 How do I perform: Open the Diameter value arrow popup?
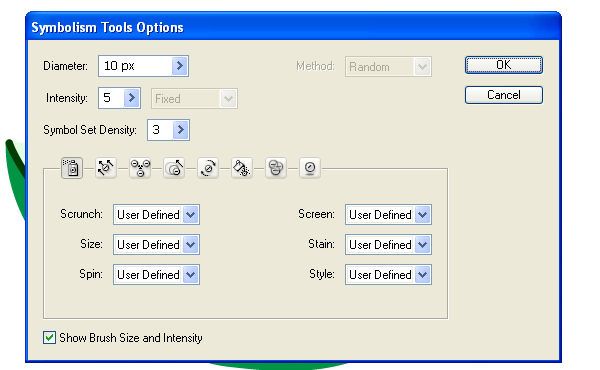[179, 66]
